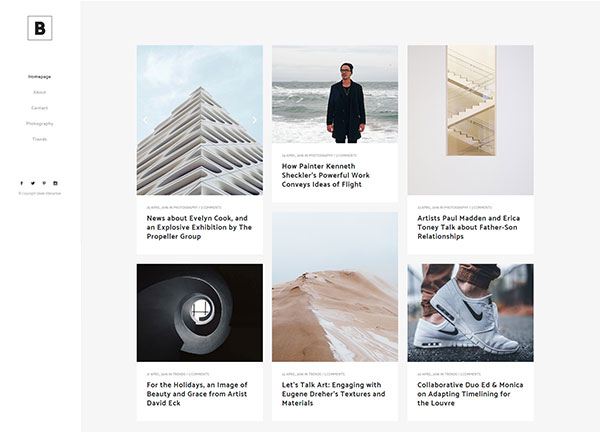Click the B logo in the sidebar
Image resolution: width=600 pixels, height=432 pixels.
tap(40, 28)
